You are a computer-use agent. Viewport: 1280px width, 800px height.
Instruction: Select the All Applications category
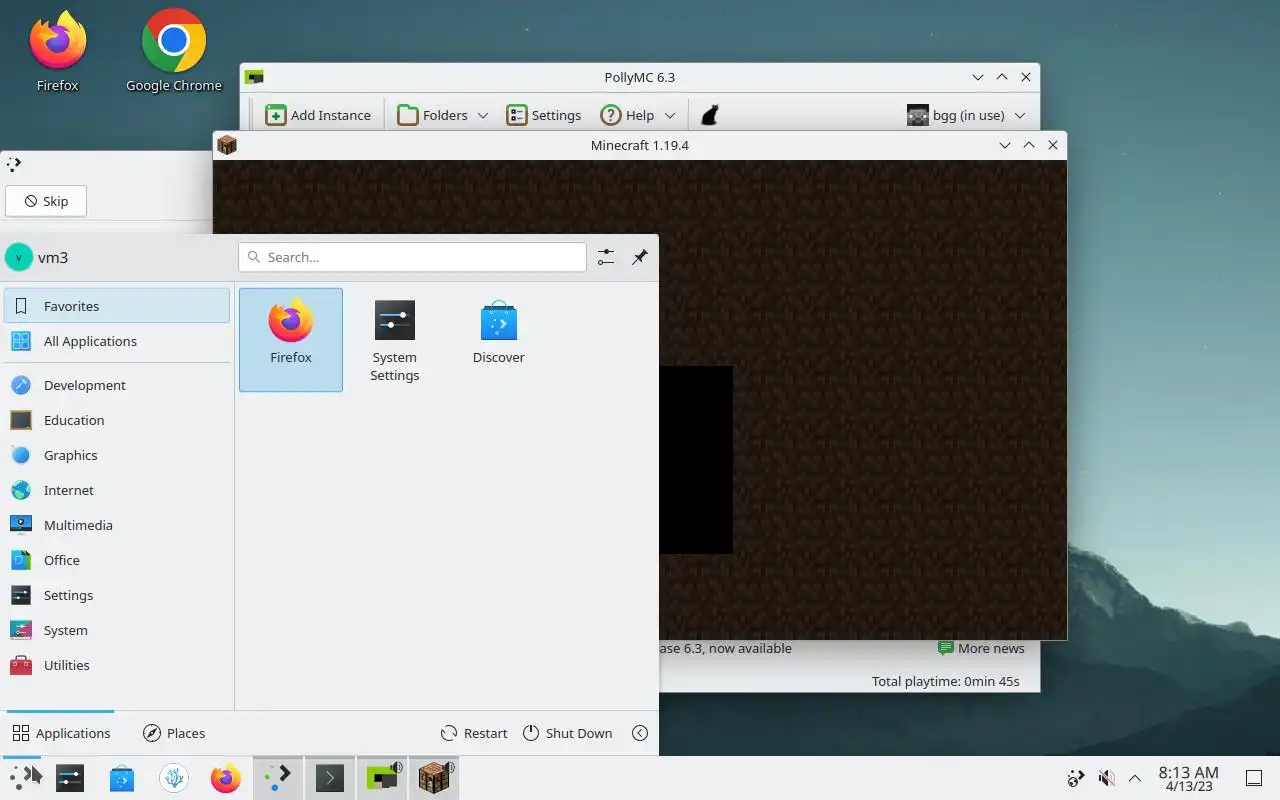[117, 341]
